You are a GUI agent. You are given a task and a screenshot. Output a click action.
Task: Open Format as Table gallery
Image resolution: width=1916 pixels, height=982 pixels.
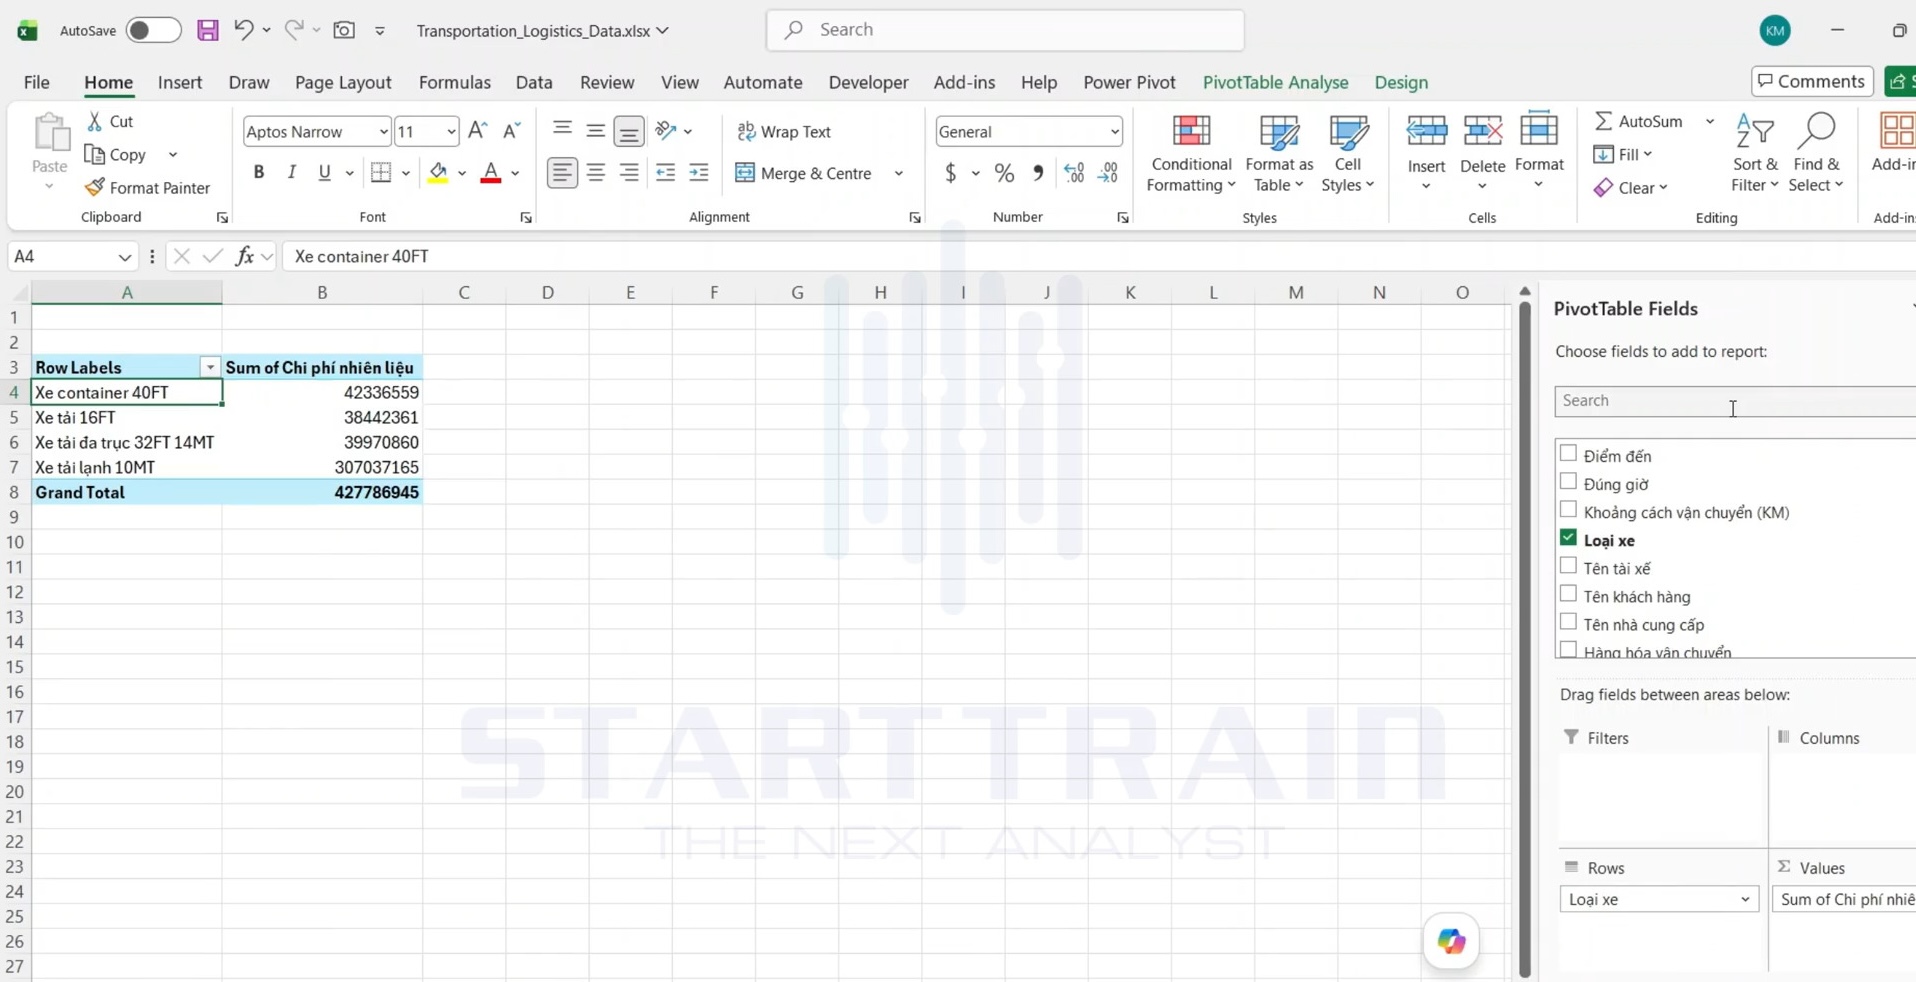click(x=1279, y=153)
